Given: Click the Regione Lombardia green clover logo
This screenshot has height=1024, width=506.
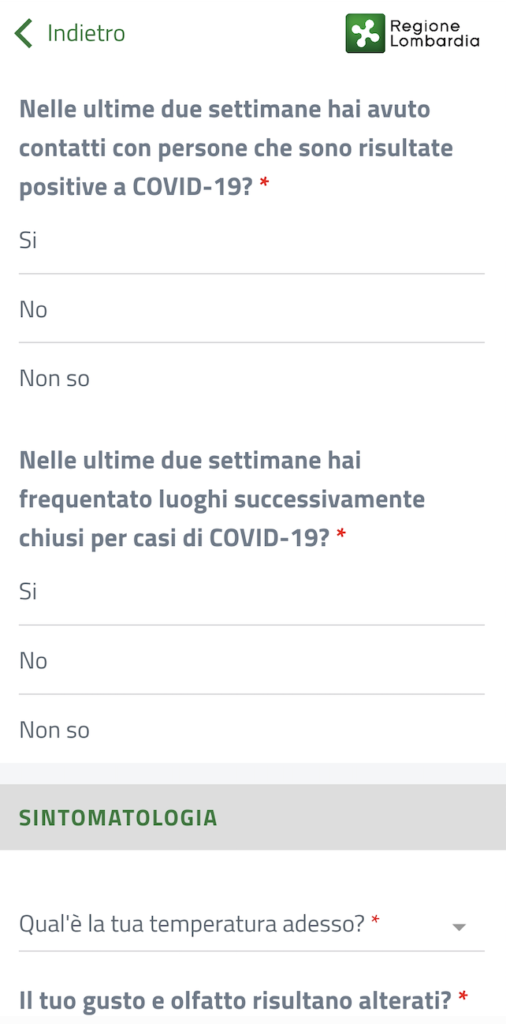Looking at the screenshot, I should 365,33.
